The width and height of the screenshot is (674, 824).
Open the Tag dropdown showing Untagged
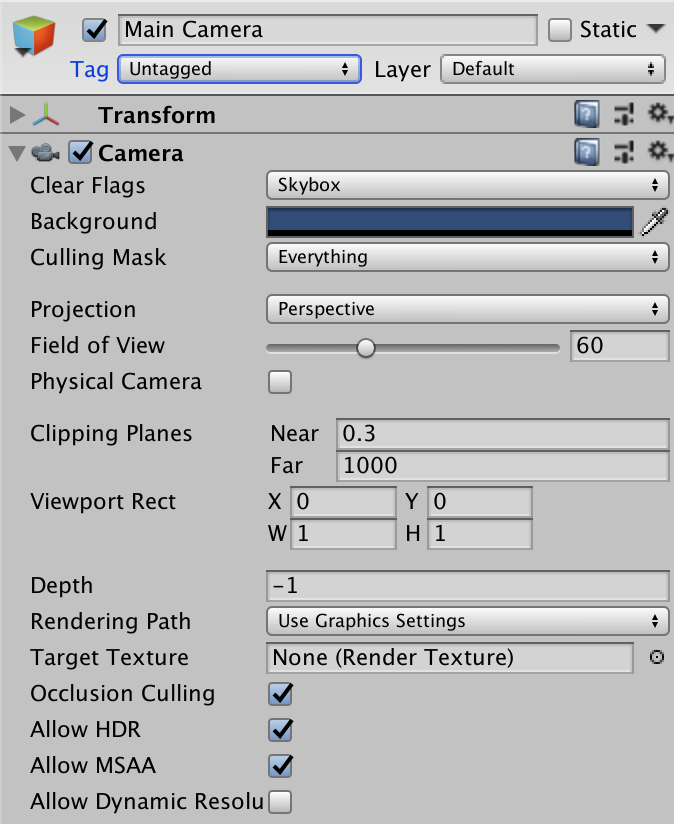239,69
